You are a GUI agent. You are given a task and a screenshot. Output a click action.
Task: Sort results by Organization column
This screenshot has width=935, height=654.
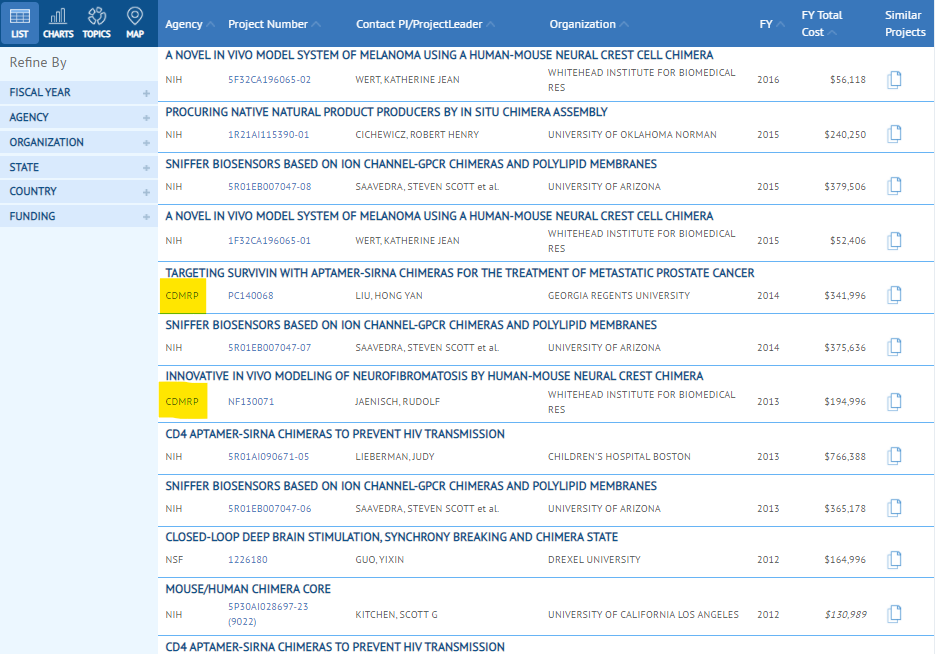pyautogui.click(x=589, y=24)
